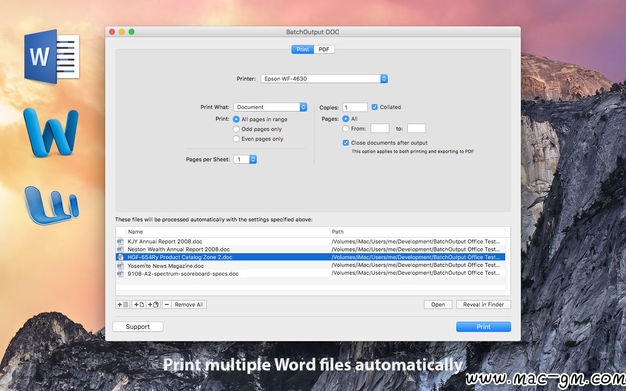Click document icon of KJY Annual Report 2008.doc

[120, 242]
